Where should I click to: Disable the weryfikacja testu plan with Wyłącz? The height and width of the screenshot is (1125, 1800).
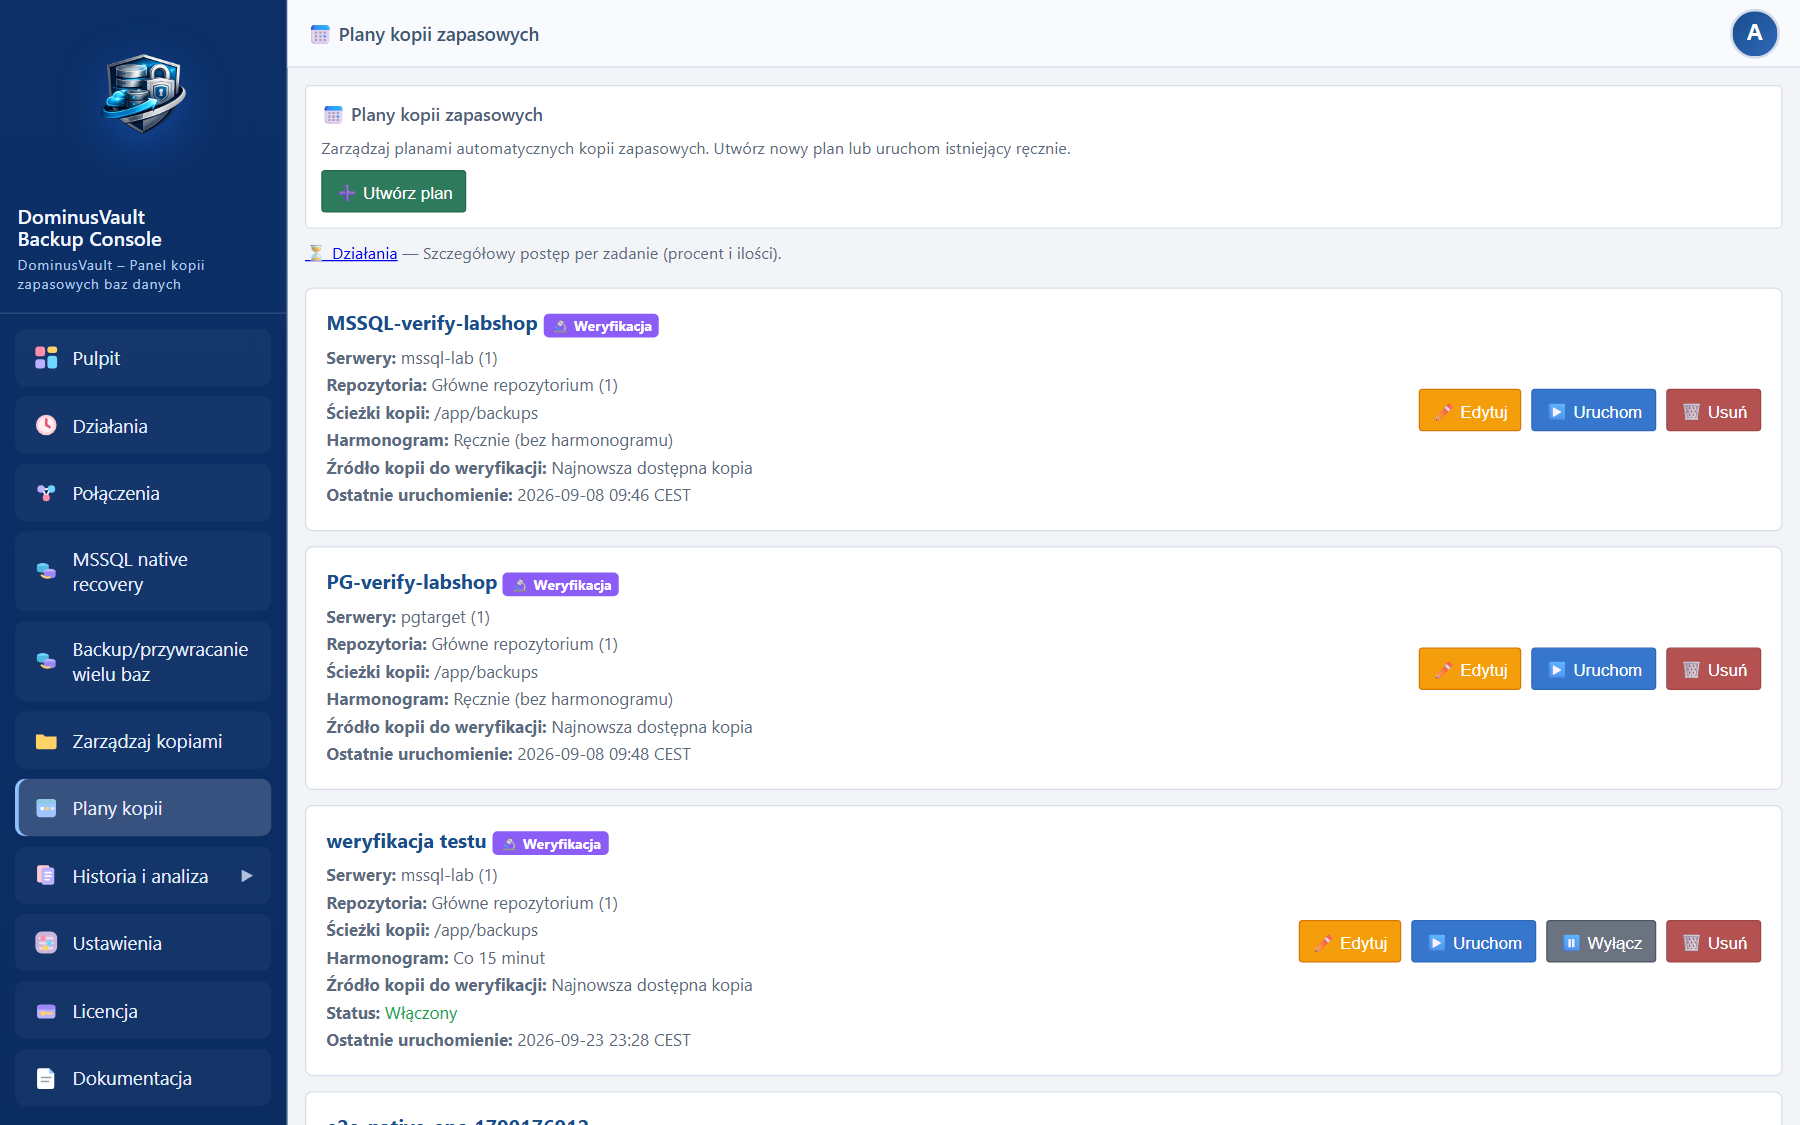click(1601, 942)
